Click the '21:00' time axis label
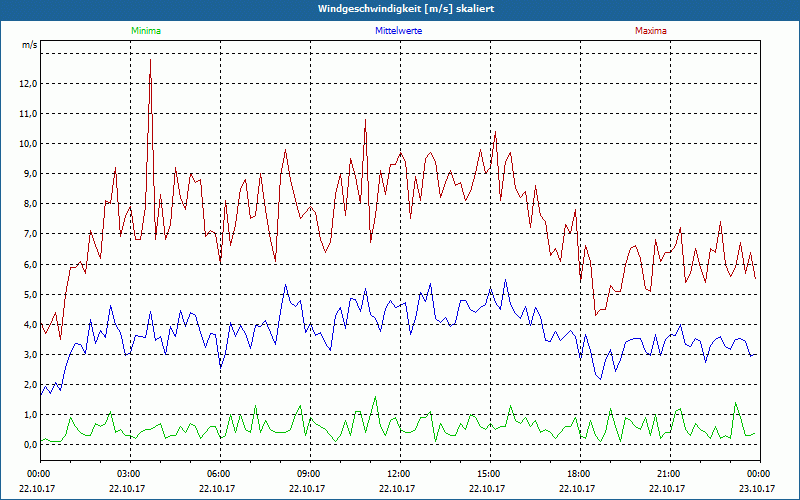This screenshot has width=800, height=500. tap(670, 474)
